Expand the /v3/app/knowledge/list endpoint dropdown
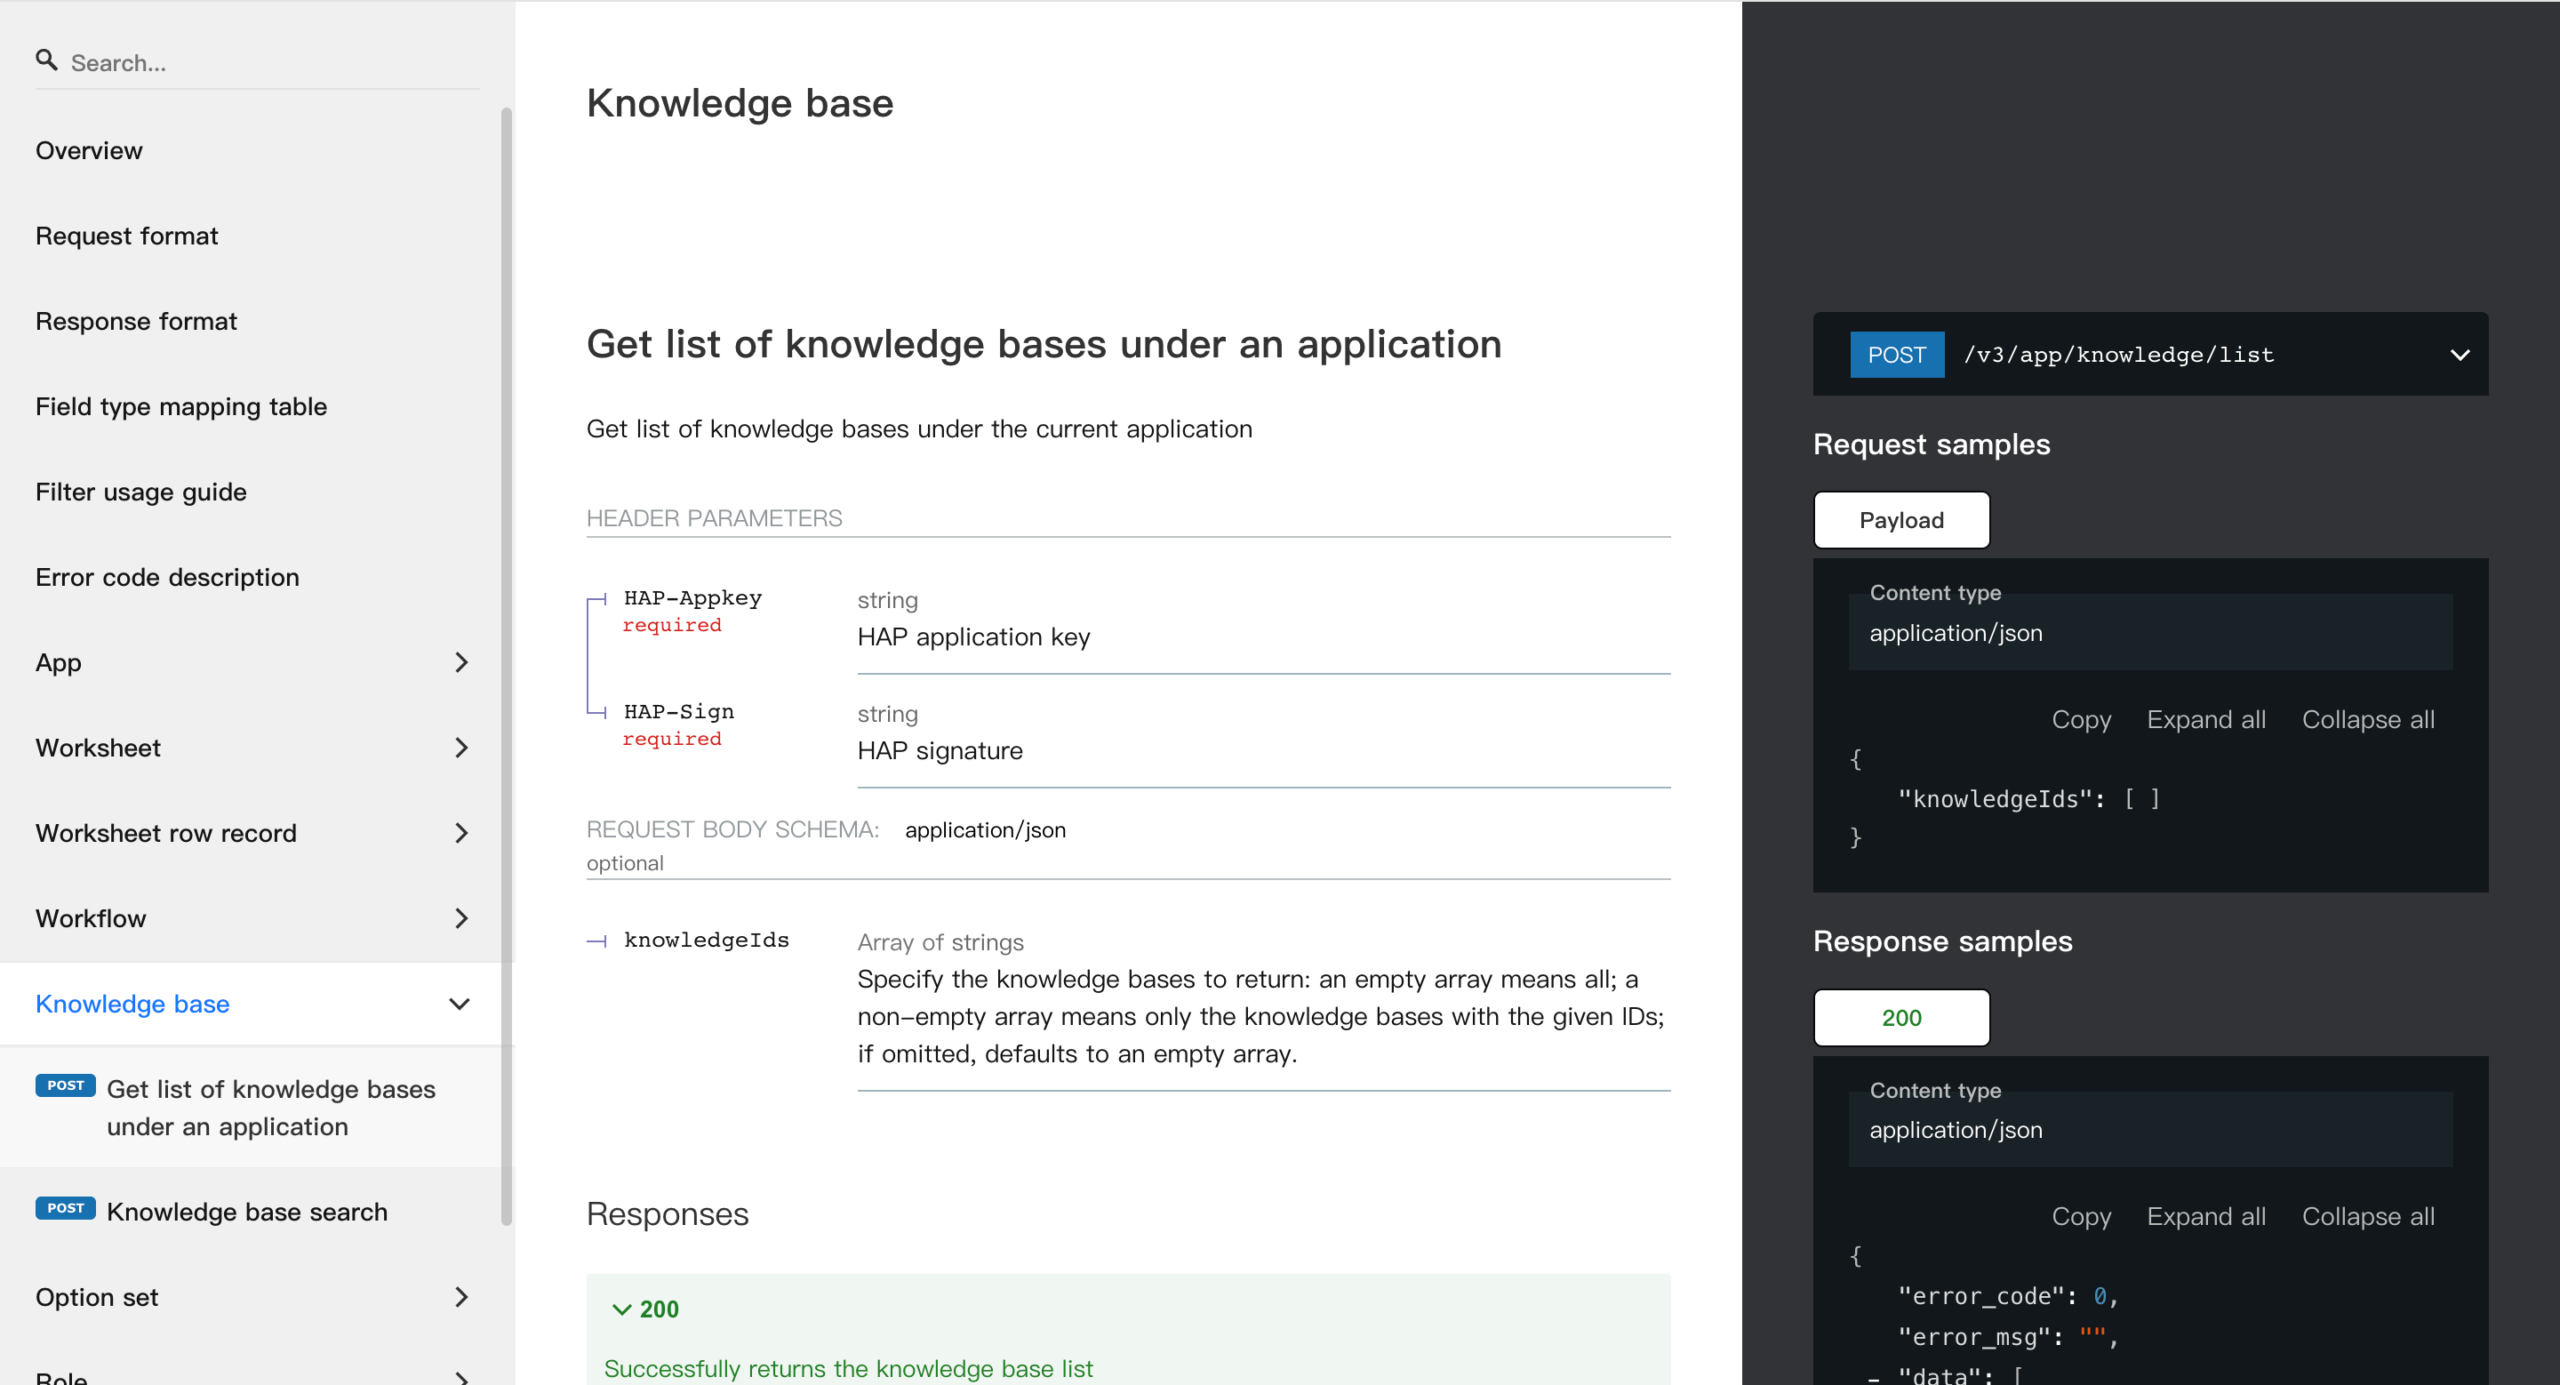Screen dimensions: 2560x1385 [2460, 355]
